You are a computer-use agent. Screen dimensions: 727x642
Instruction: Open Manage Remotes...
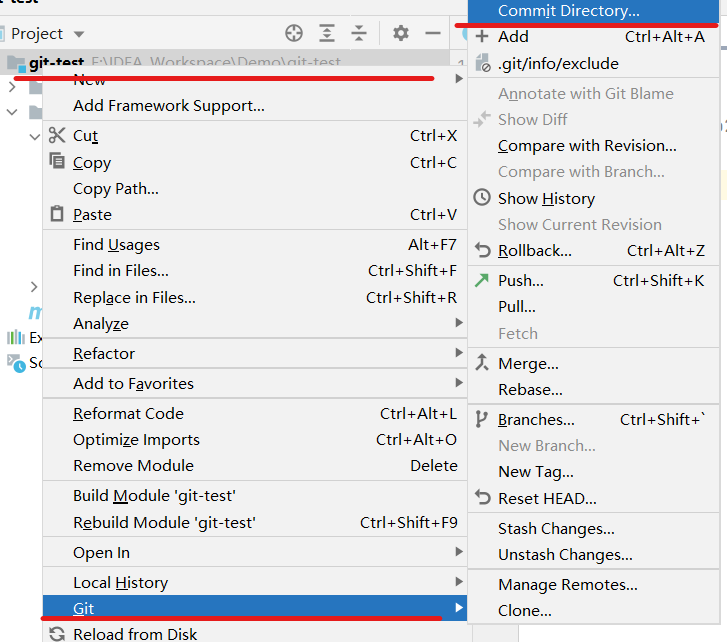[593, 585]
